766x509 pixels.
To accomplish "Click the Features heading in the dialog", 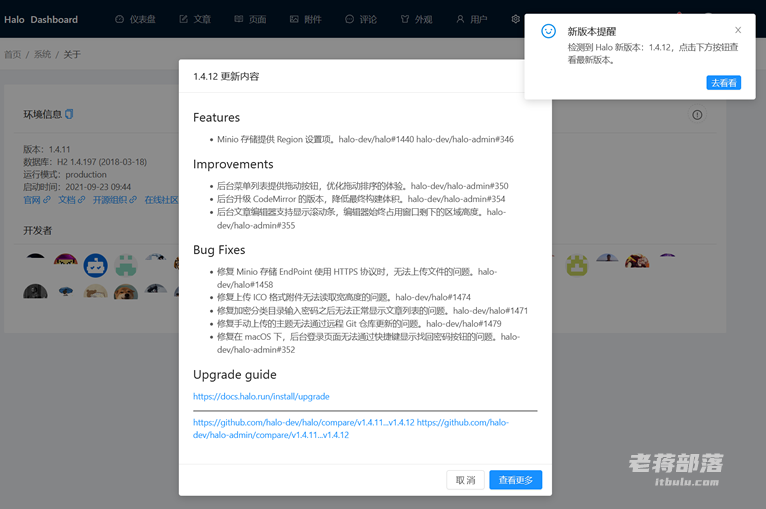I will 216,117.
